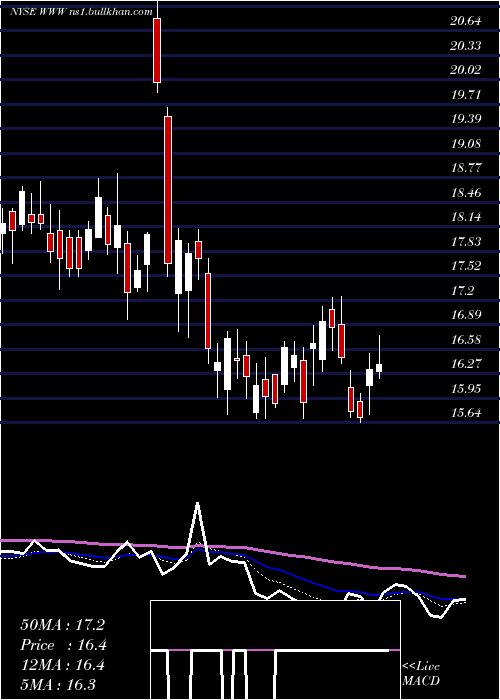Click the long red candlestick below 19.39

coord(167,190)
